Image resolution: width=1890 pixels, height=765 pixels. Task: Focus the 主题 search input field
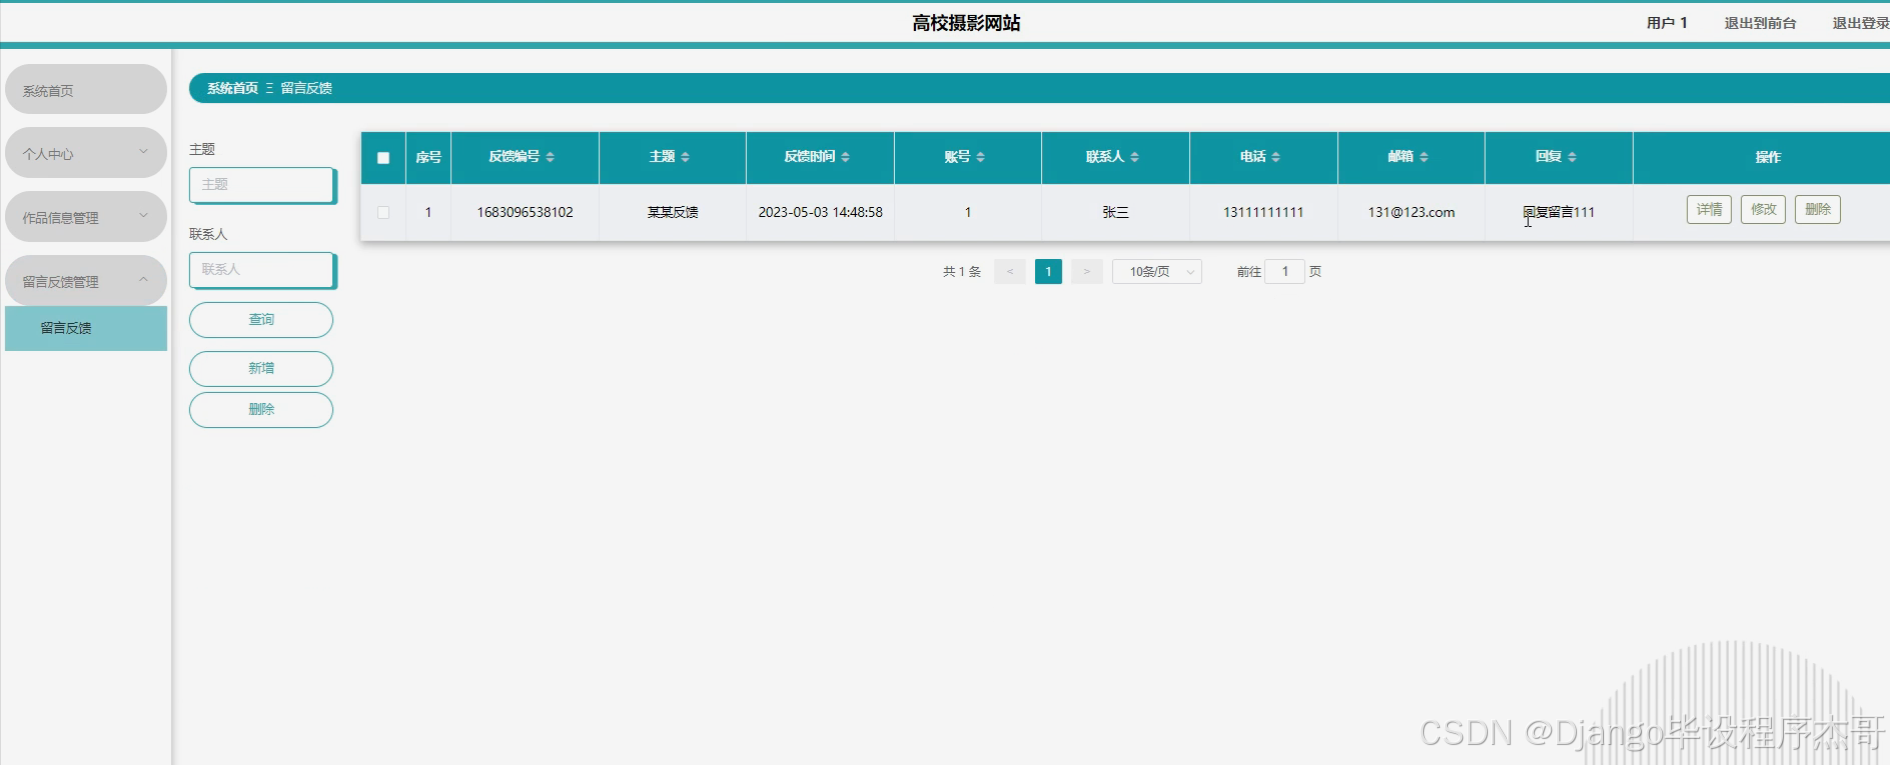262,185
